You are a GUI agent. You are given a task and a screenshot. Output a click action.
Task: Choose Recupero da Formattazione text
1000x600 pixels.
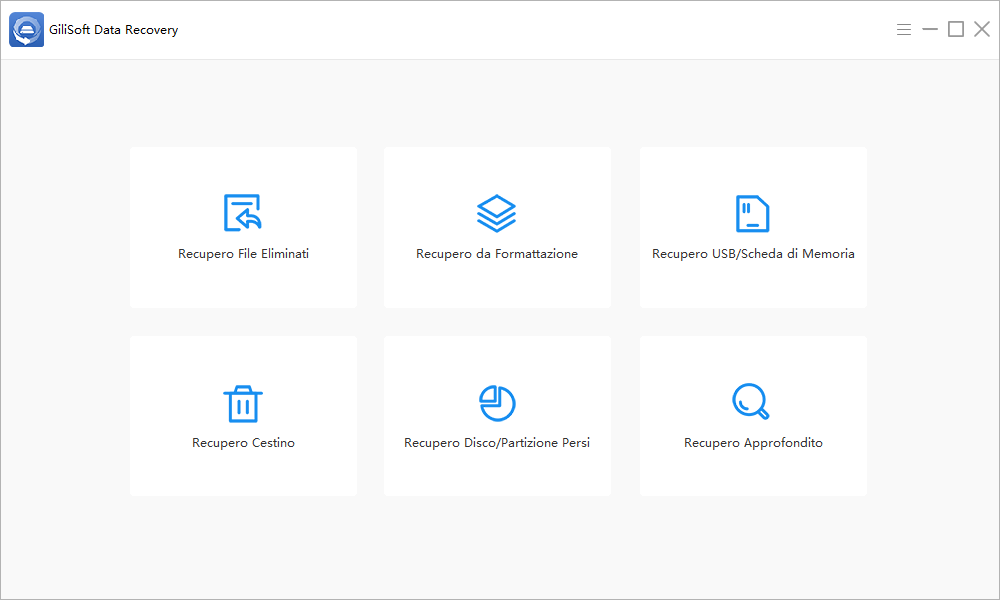497,254
